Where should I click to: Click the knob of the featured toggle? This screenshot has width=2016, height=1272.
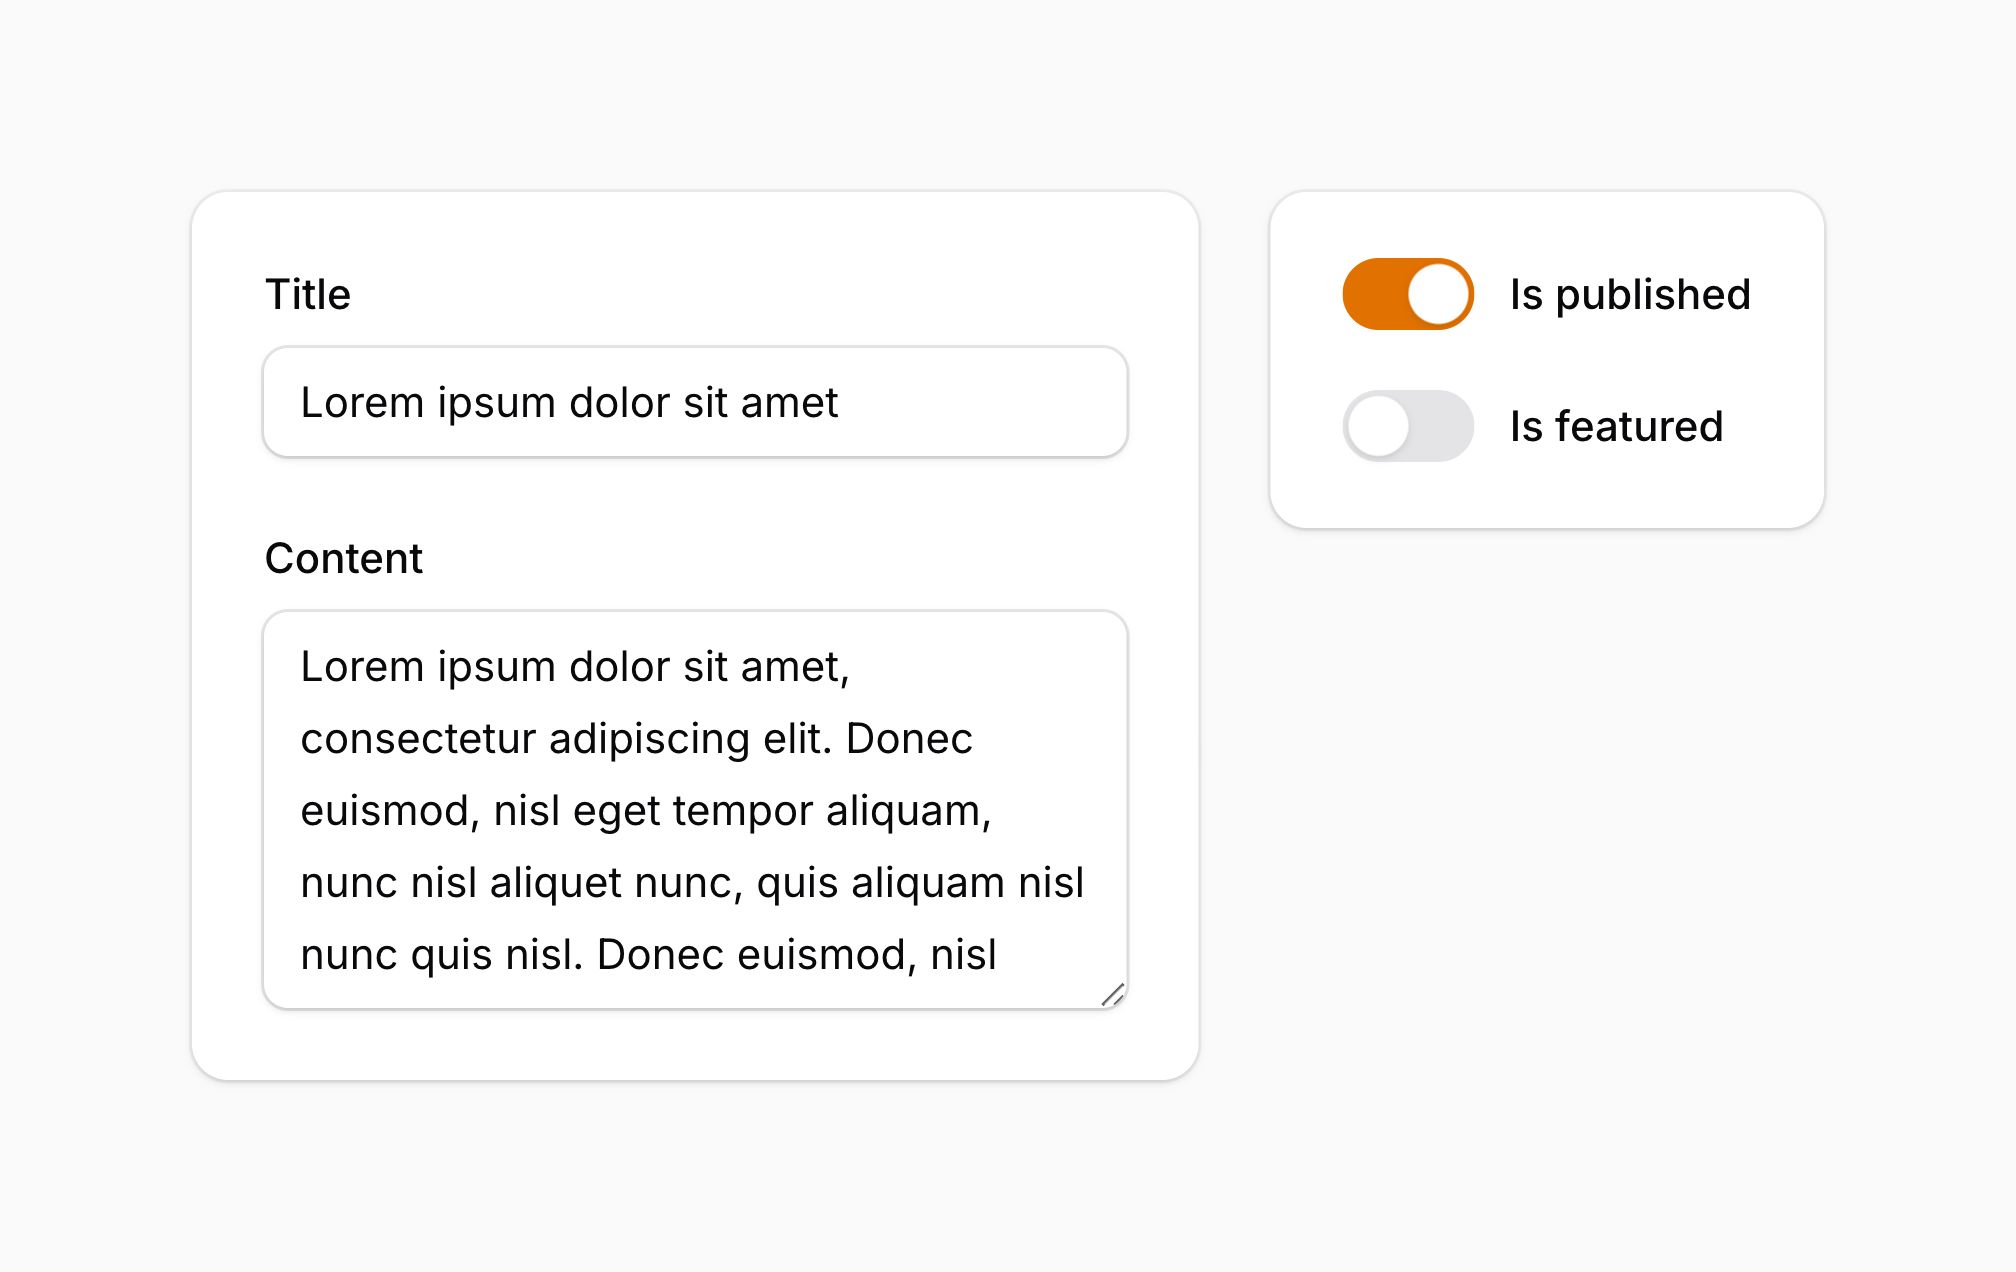(x=1378, y=426)
